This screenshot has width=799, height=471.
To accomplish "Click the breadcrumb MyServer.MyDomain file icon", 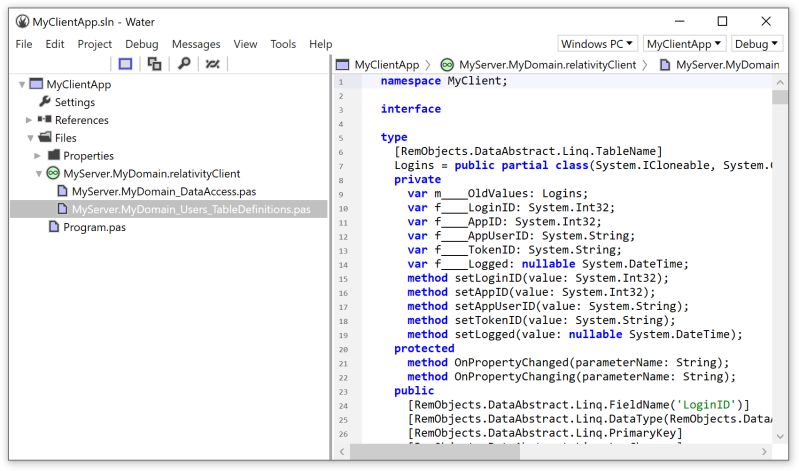I will 665,65.
